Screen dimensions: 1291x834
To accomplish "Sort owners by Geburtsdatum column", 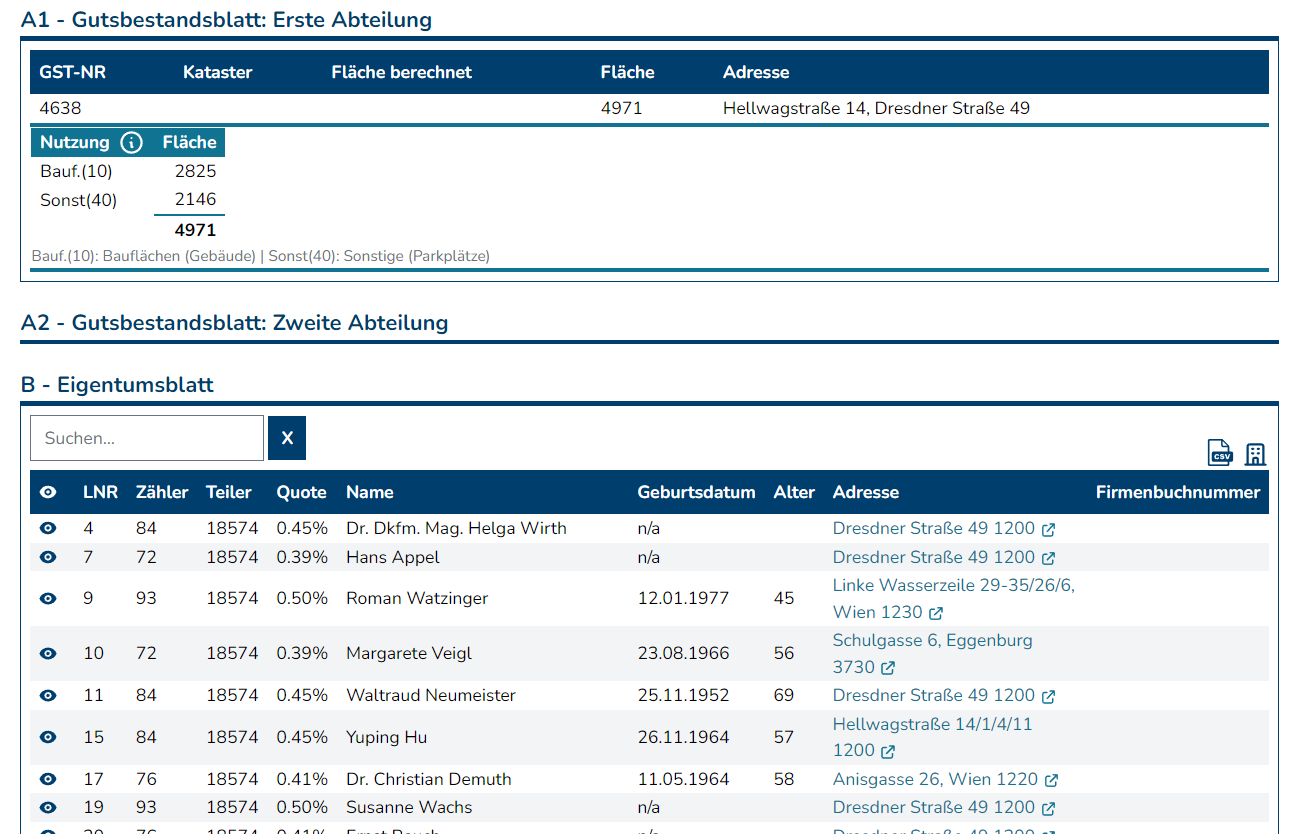I will point(696,492).
